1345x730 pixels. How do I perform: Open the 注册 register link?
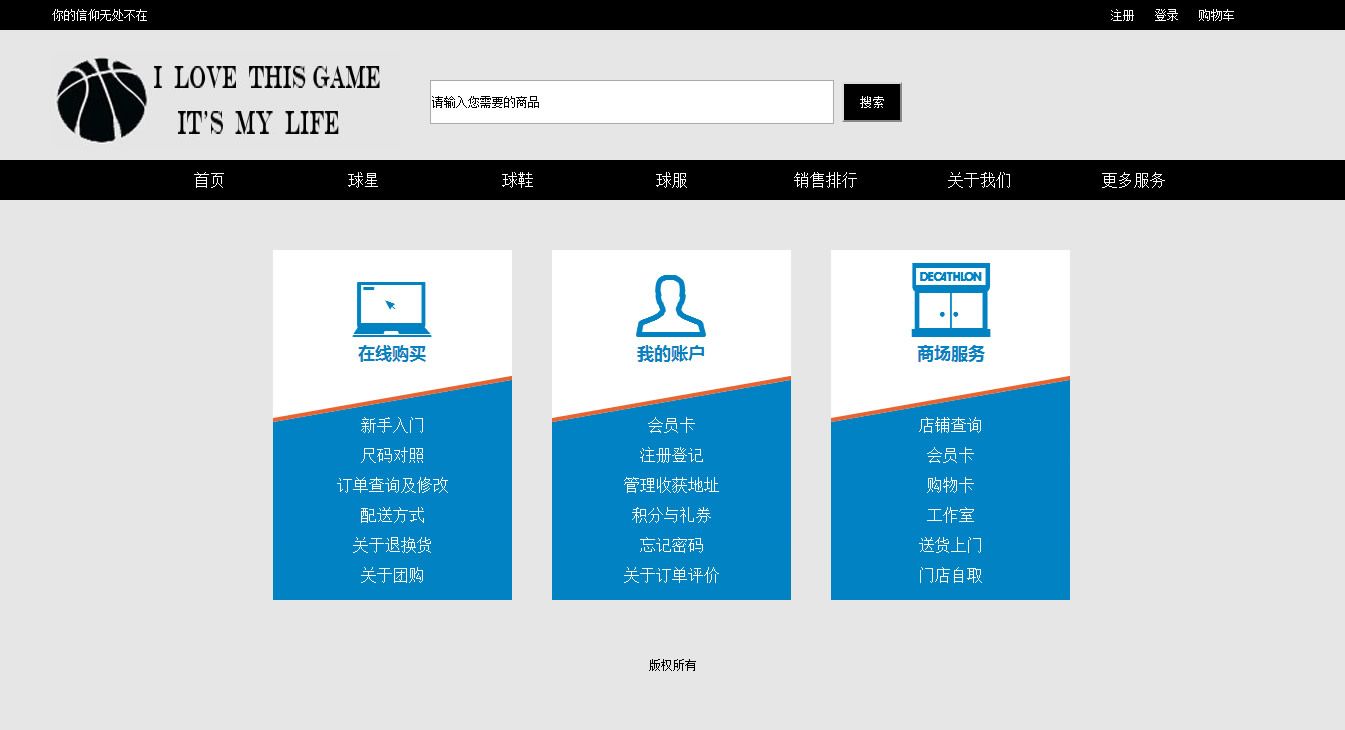tap(1122, 16)
